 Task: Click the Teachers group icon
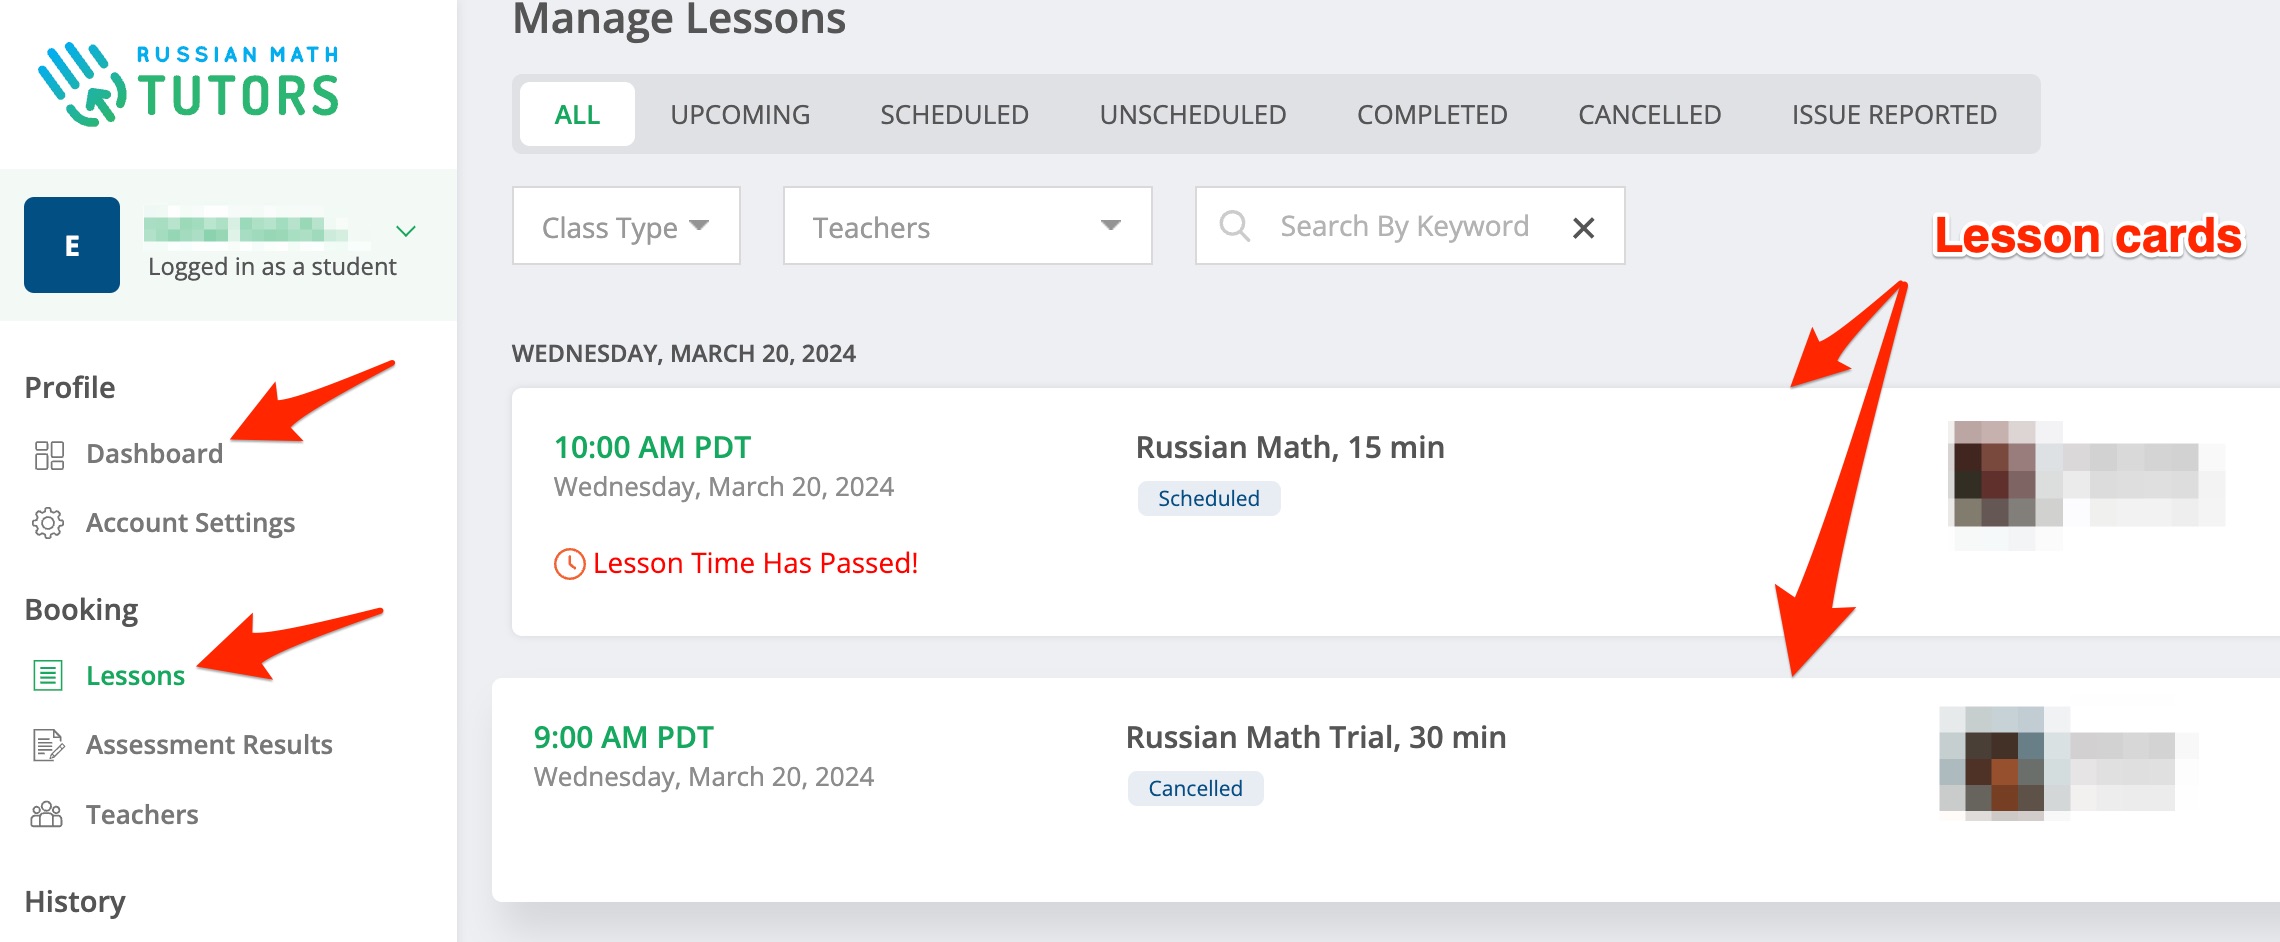(x=47, y=815)
